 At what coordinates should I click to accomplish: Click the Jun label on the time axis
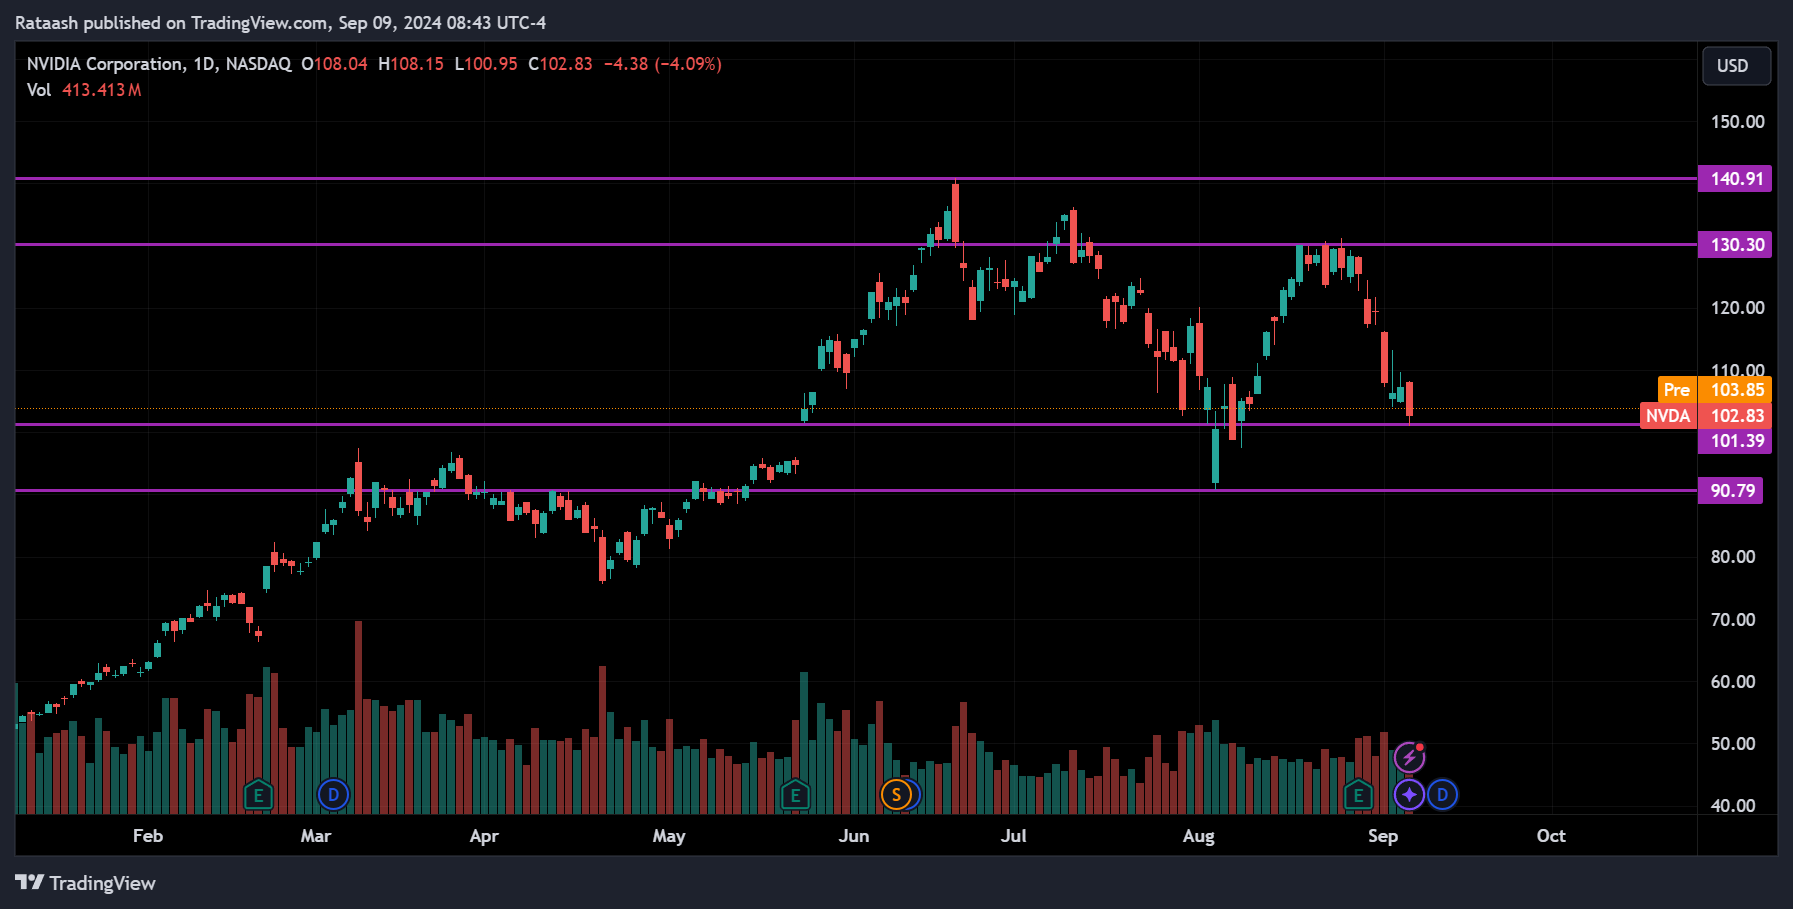tap(854, 836)
